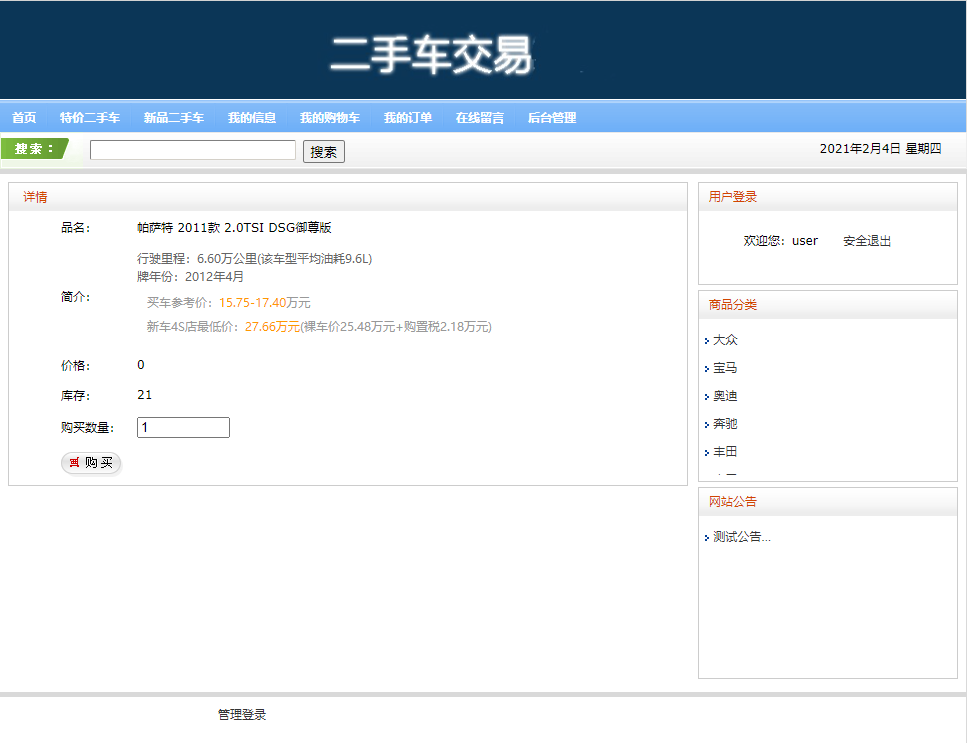Select the 大众 brand category

(x=723, y=340)
